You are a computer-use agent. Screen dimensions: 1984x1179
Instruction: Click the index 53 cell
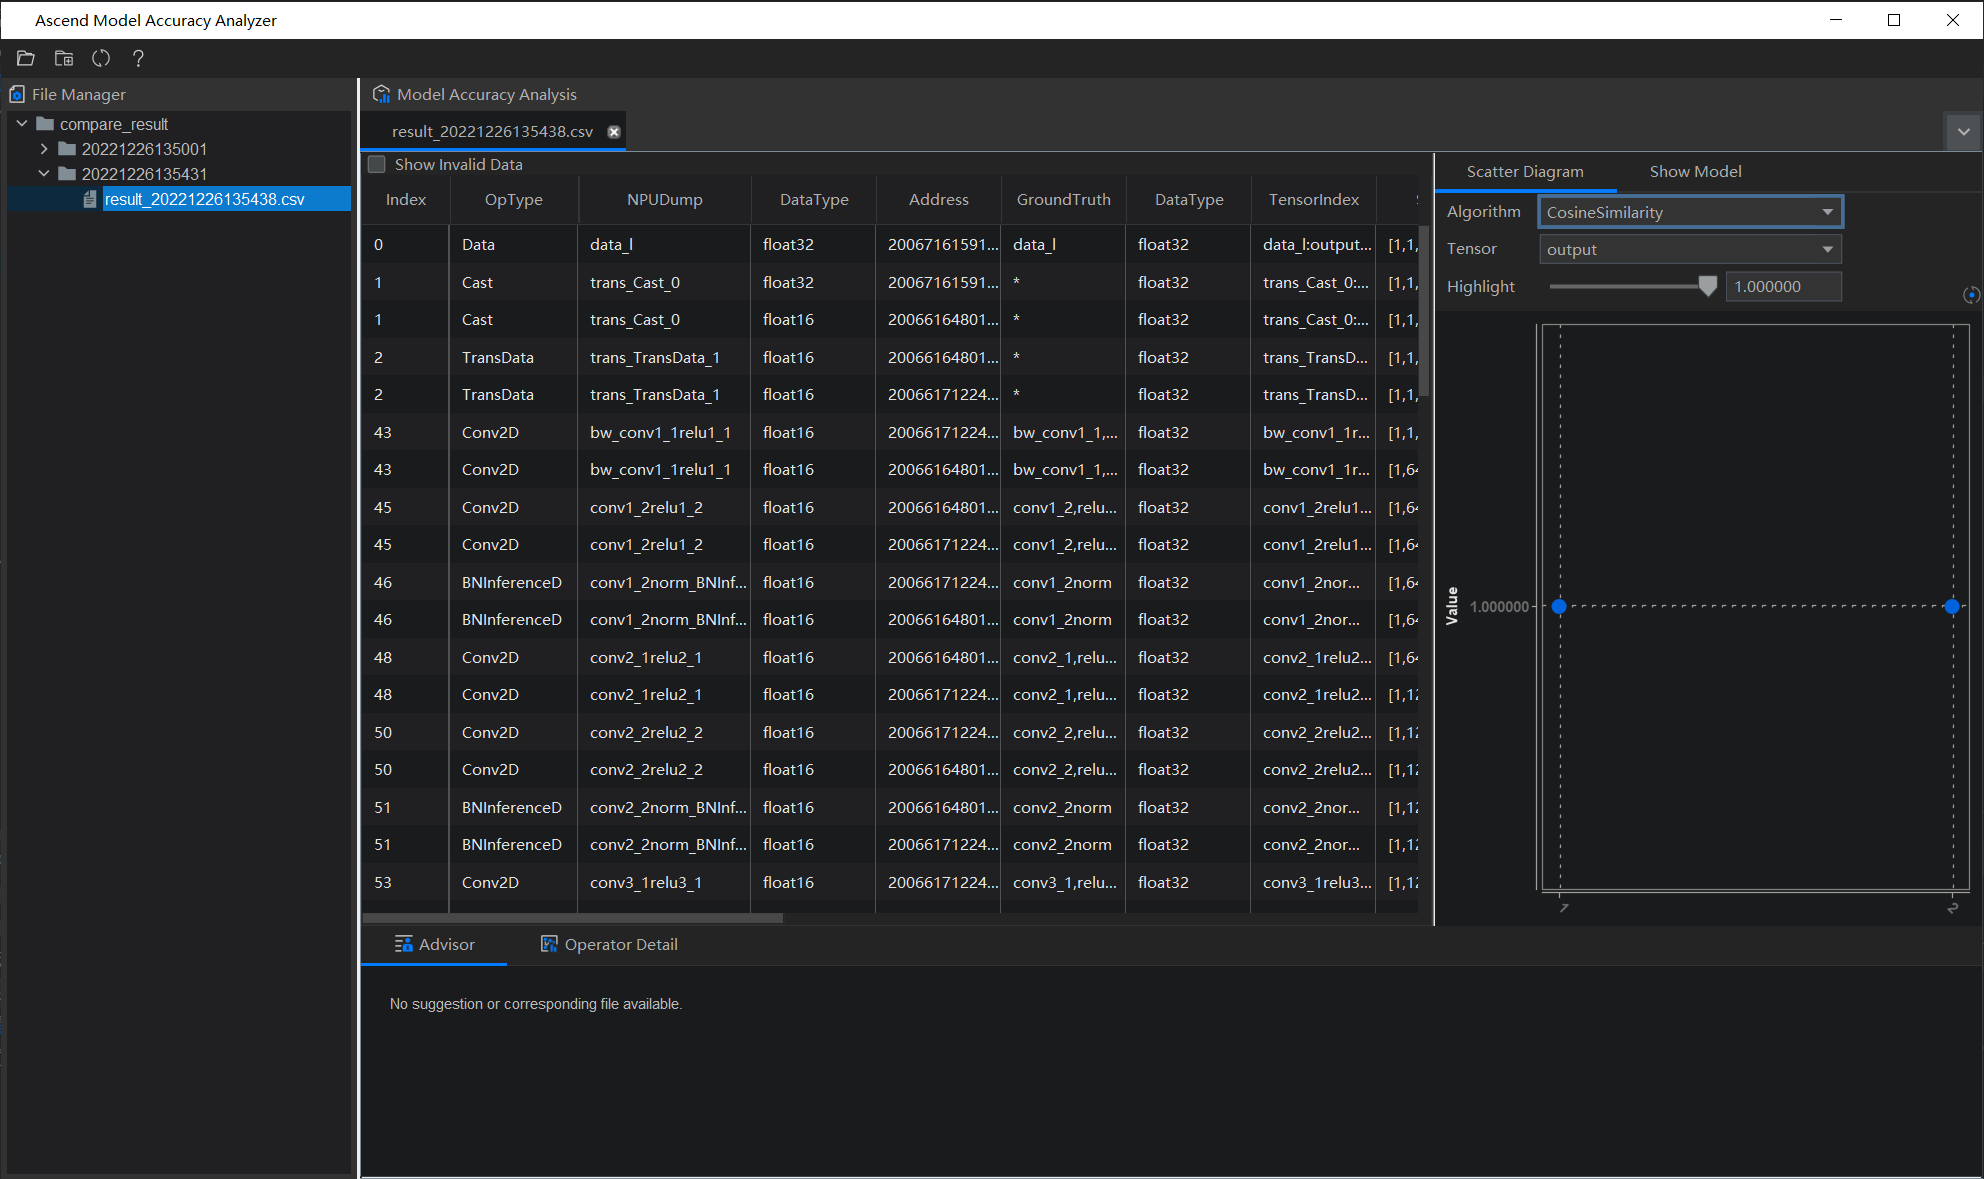coord(406,883)
